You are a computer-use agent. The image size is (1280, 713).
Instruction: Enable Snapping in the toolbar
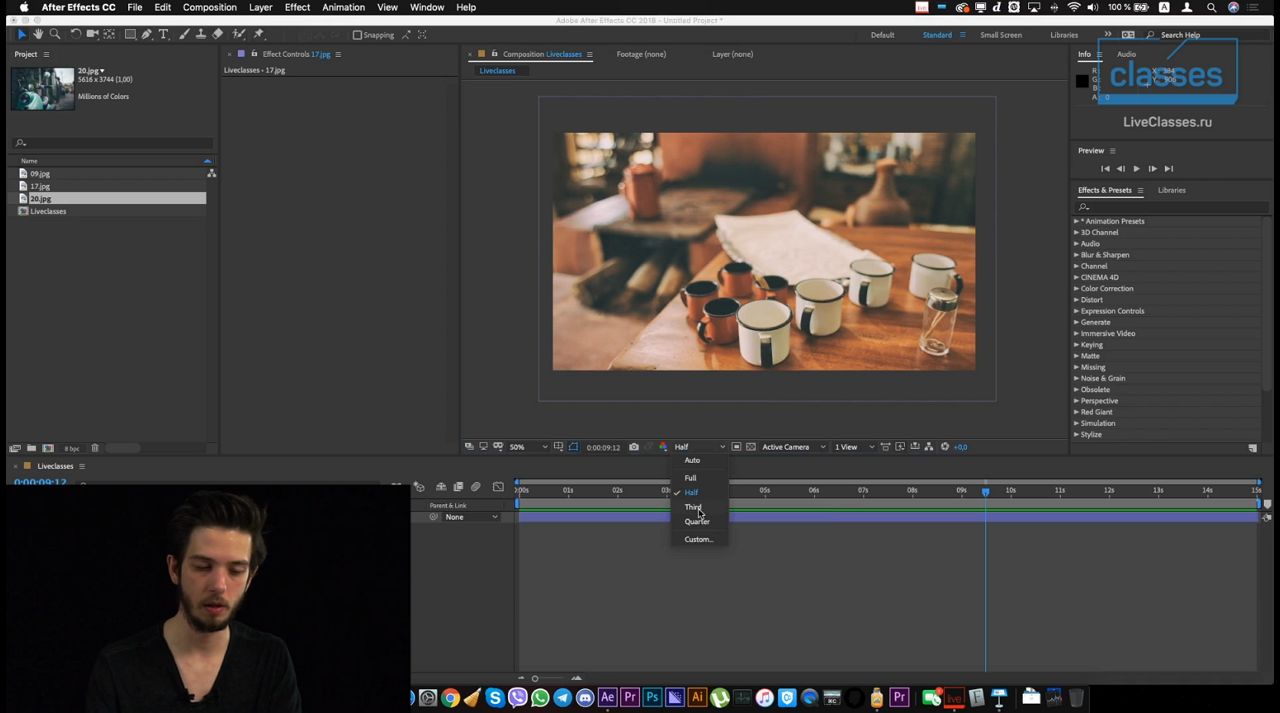pos(358,34)
